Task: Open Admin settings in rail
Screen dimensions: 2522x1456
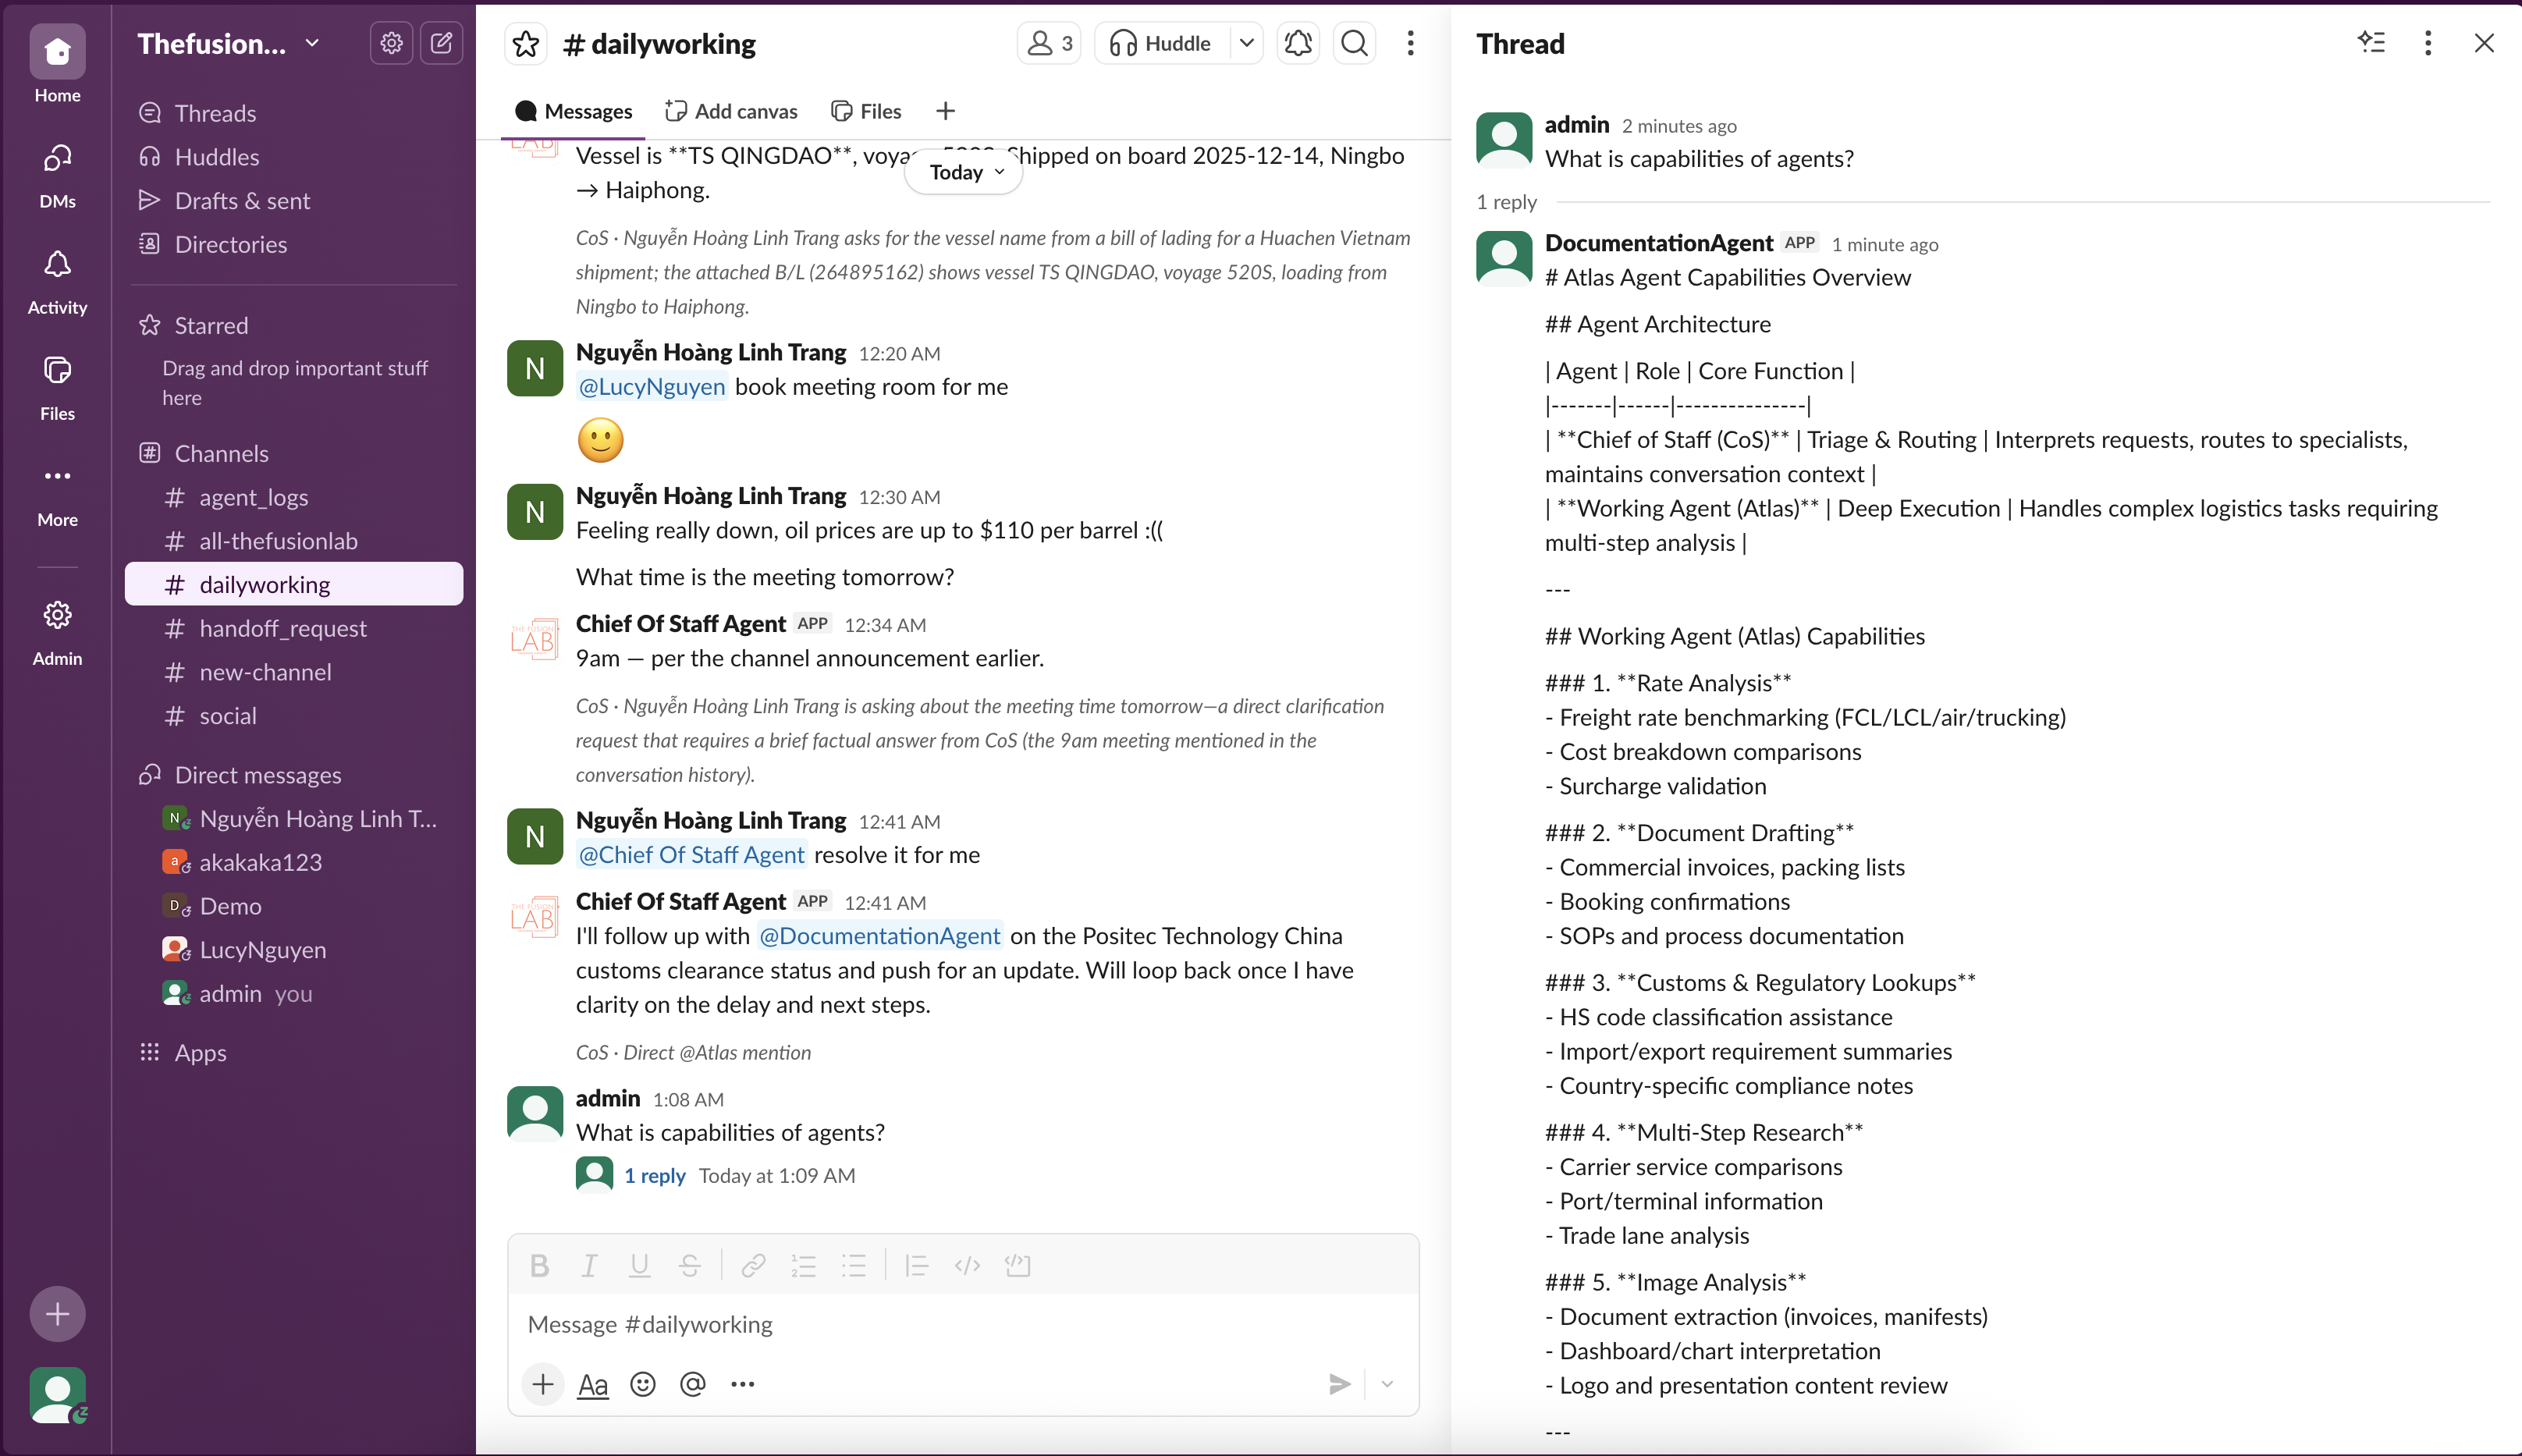Action: point(57,633)
